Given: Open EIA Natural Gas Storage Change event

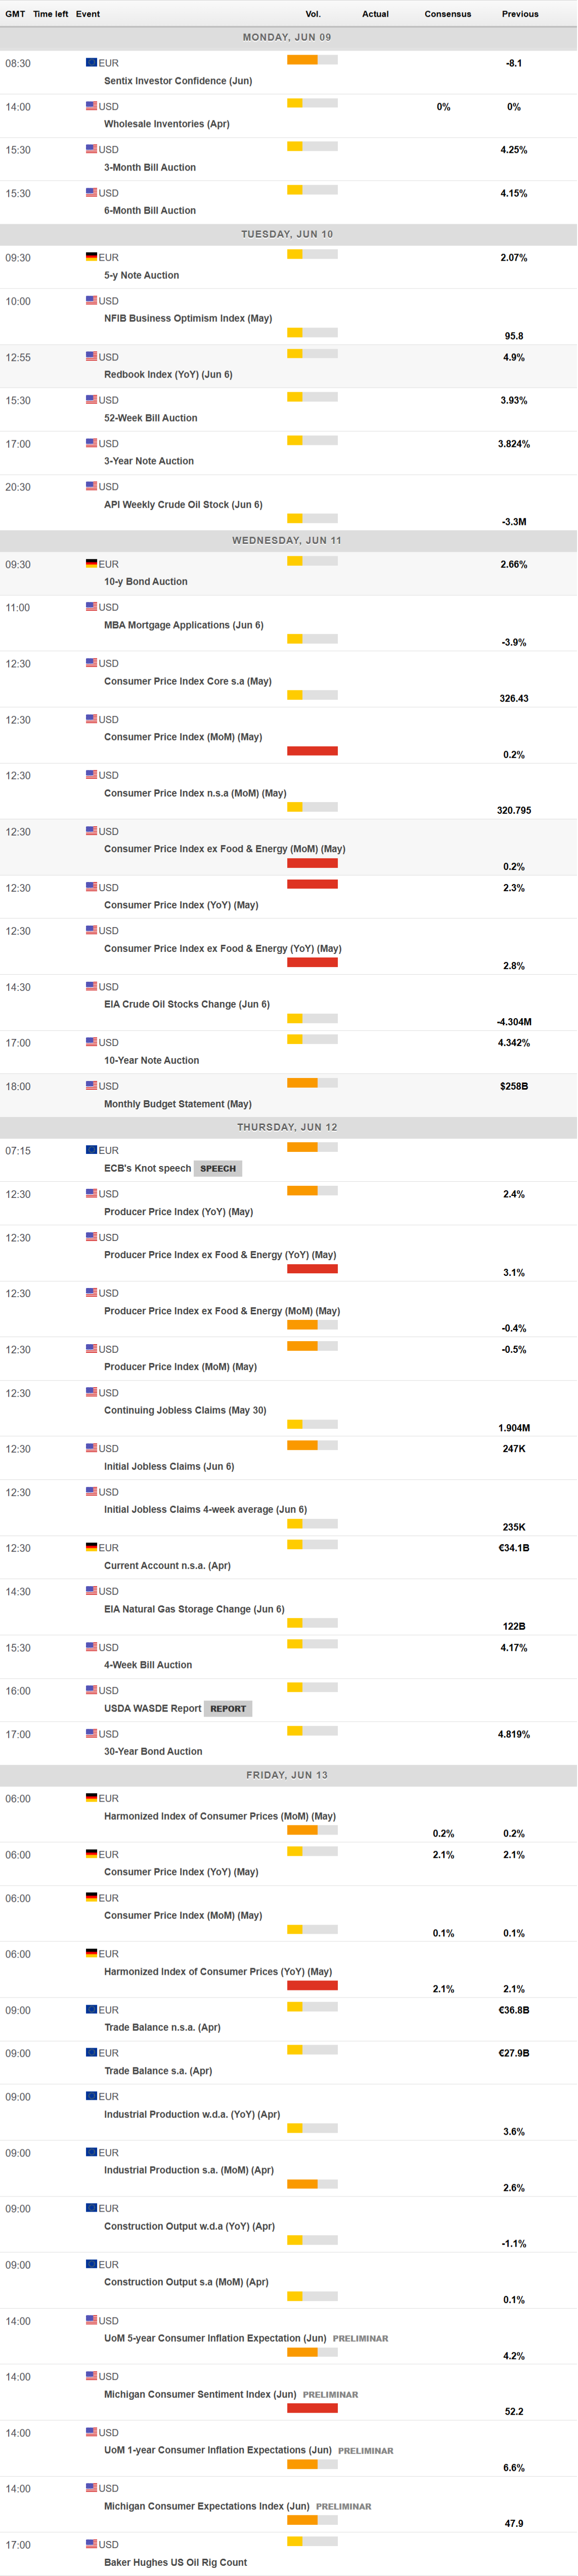Looking at the screenshot, I should coord(193,1609).
